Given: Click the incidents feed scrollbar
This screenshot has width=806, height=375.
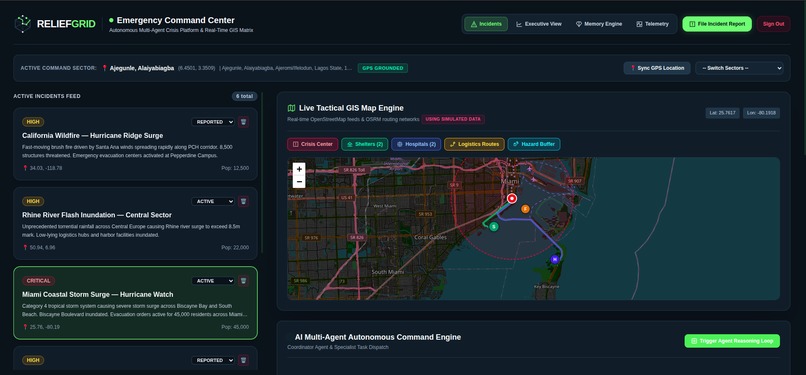Looking at the screenshot, I should point(262,172).
